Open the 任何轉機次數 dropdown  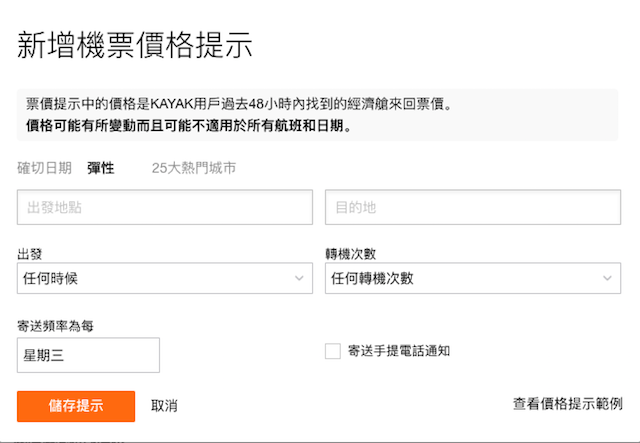pos(473,278)
